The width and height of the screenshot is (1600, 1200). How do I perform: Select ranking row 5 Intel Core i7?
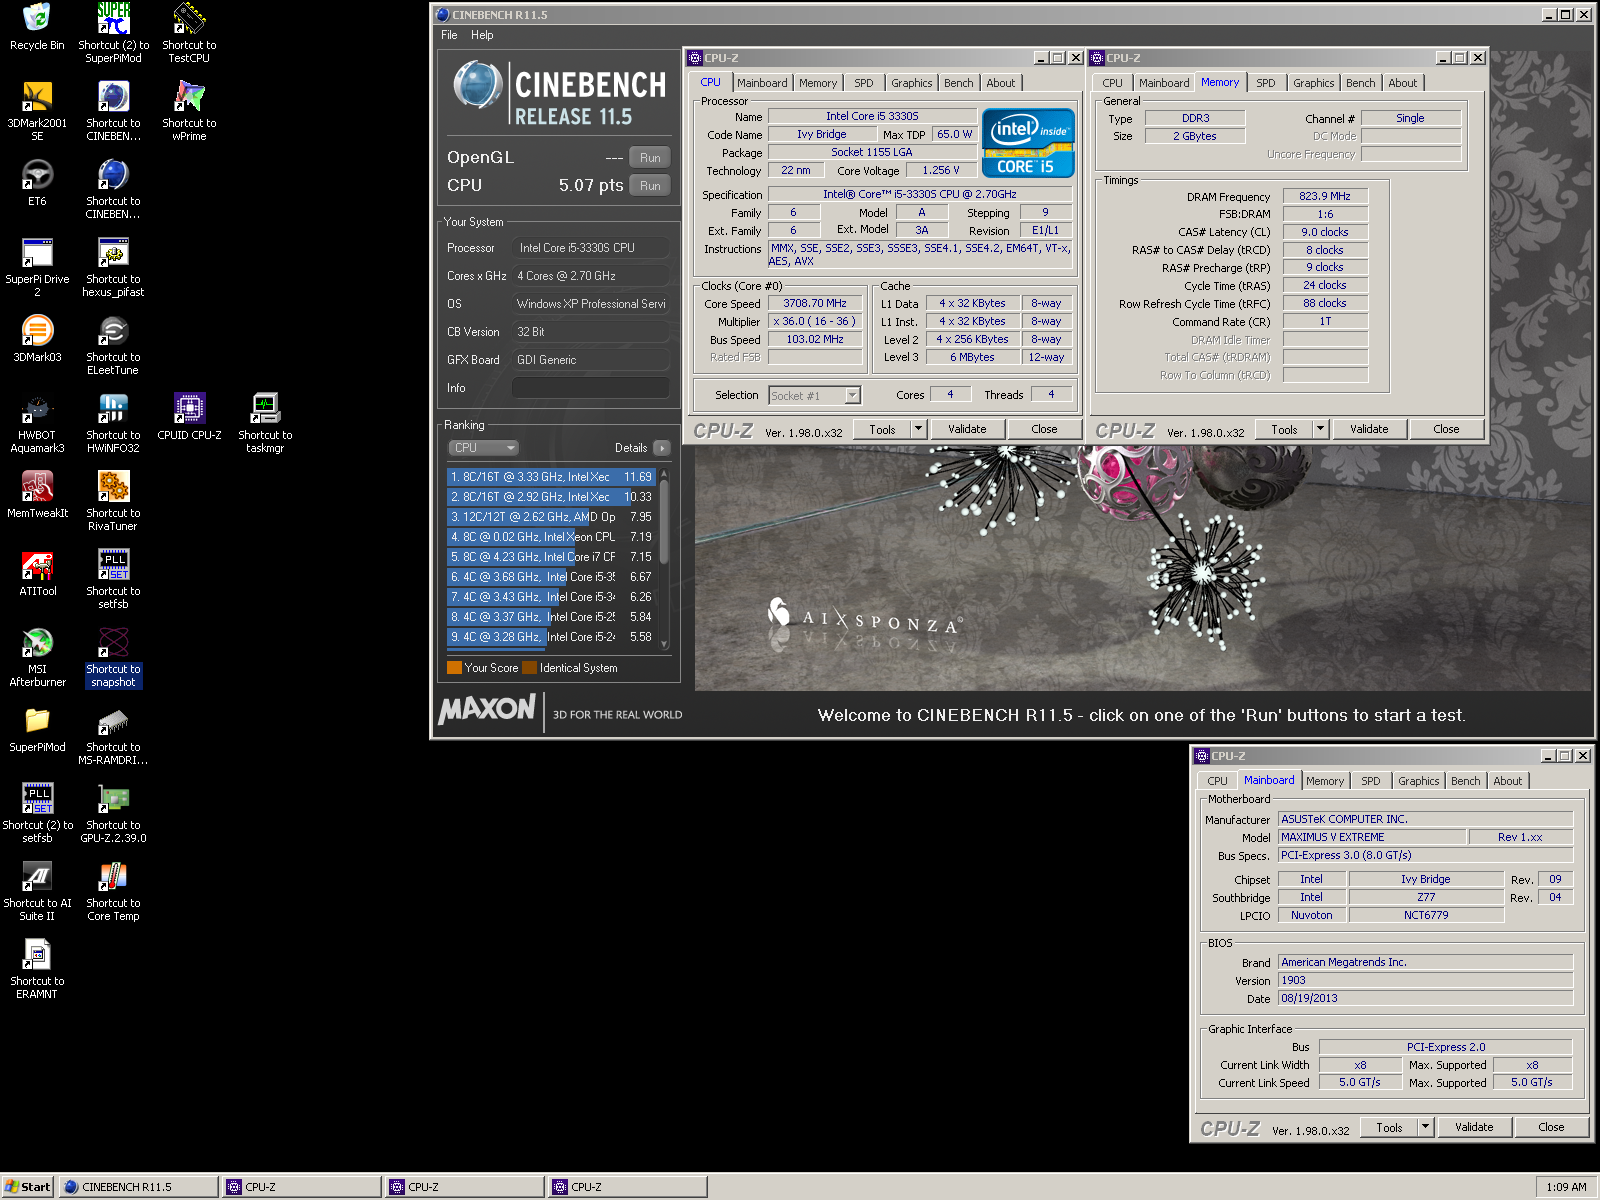click(x=551, y=557)
